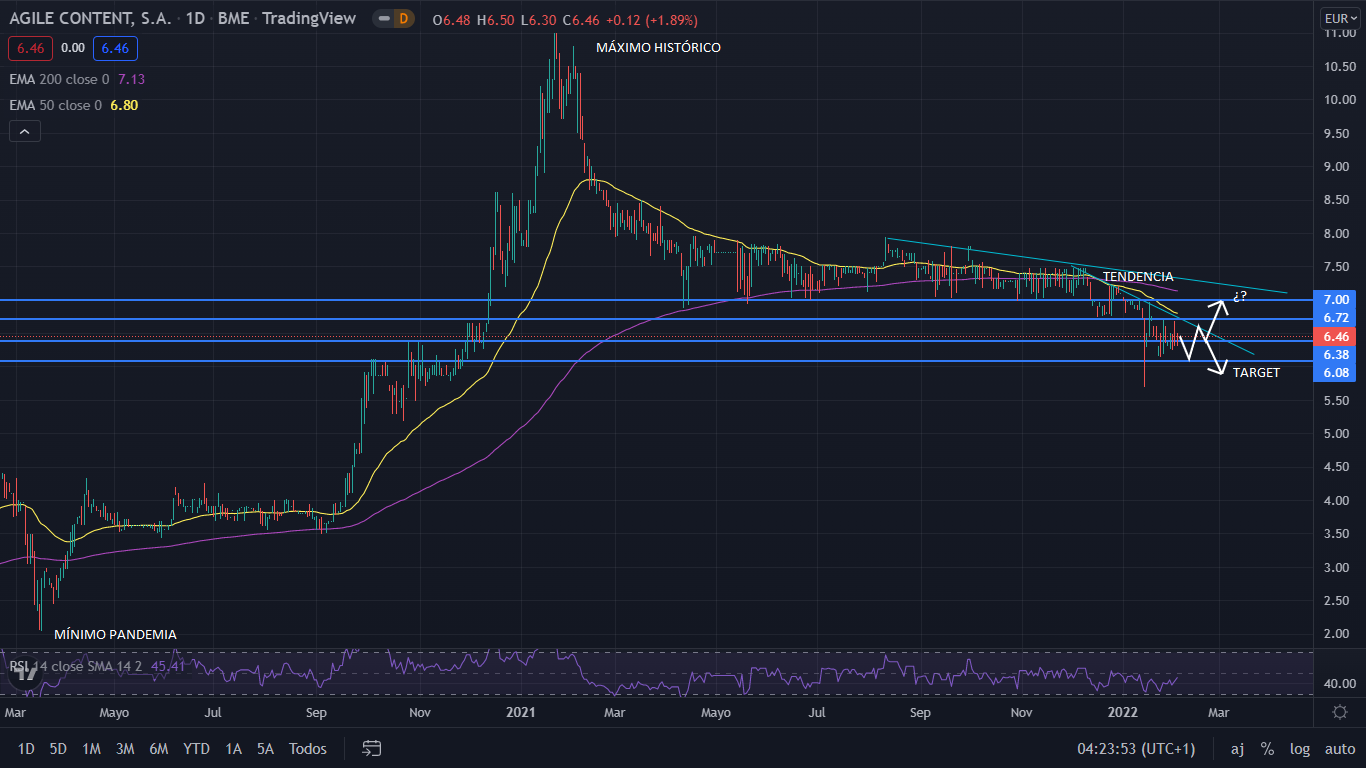Click the H6.50 high price value
1366x768 pixels.
[496, 19]
